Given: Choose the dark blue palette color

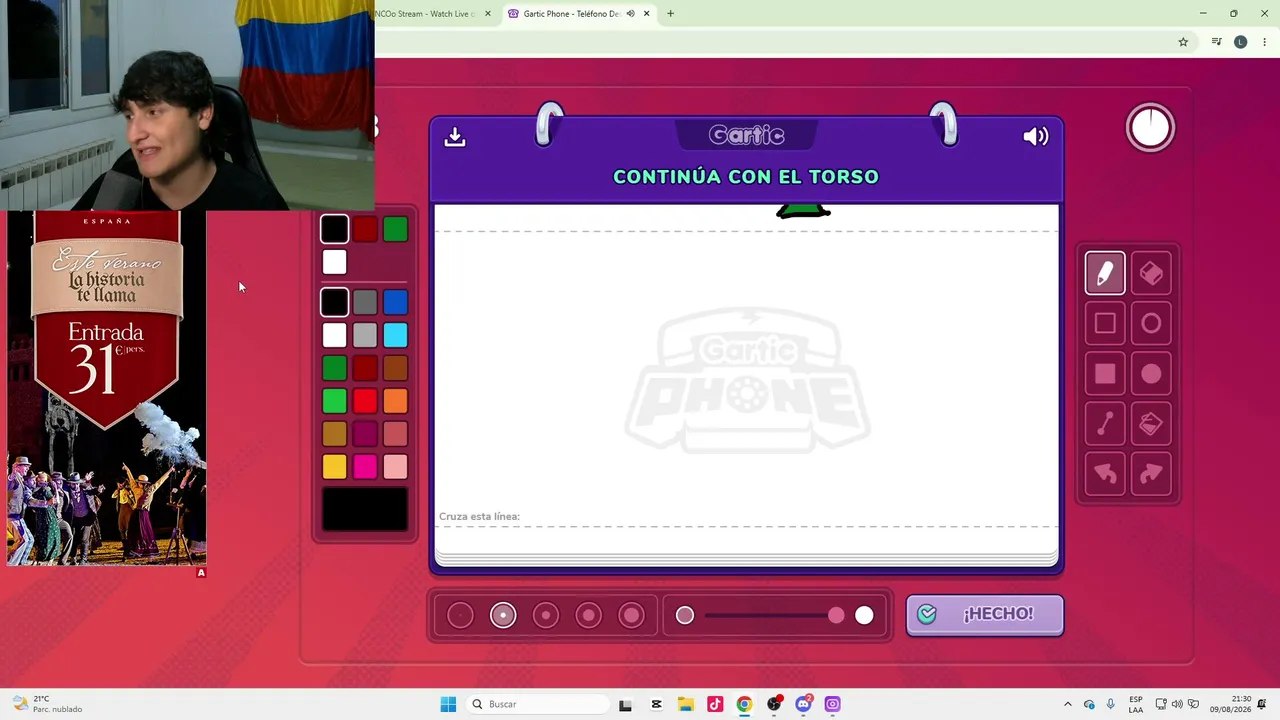Looking at the screenshot, I should (x=395, y=302).
